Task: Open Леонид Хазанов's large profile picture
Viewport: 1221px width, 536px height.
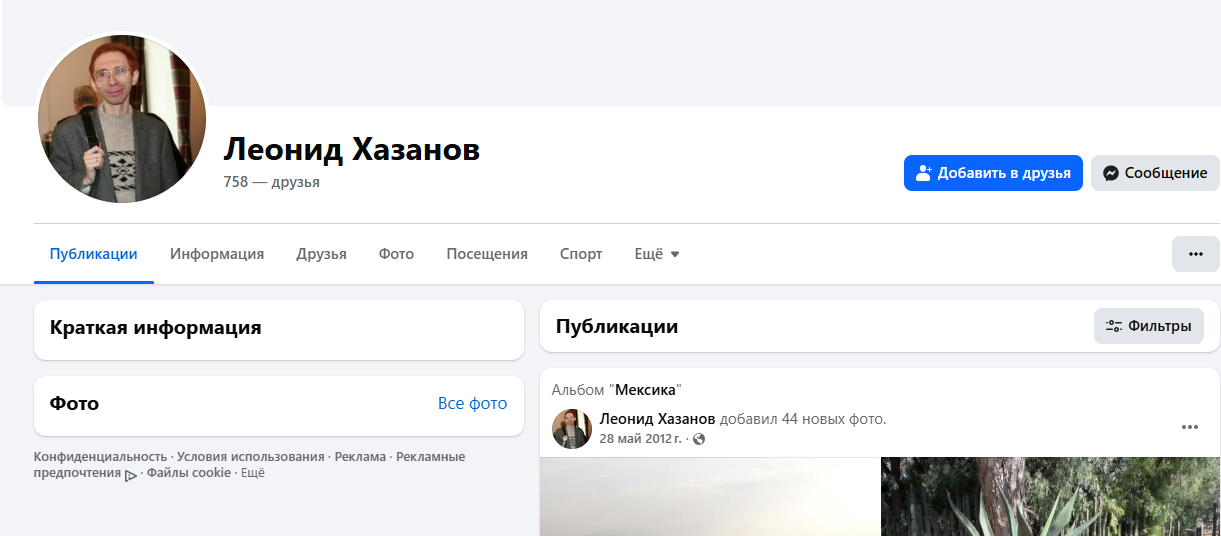Action: click(122, 118)
